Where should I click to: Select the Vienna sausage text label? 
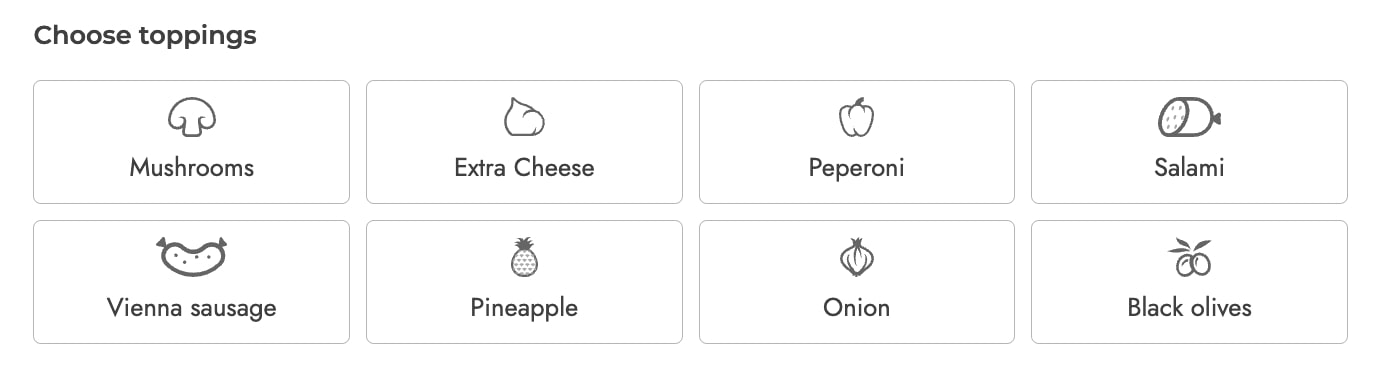pos(191,307)
